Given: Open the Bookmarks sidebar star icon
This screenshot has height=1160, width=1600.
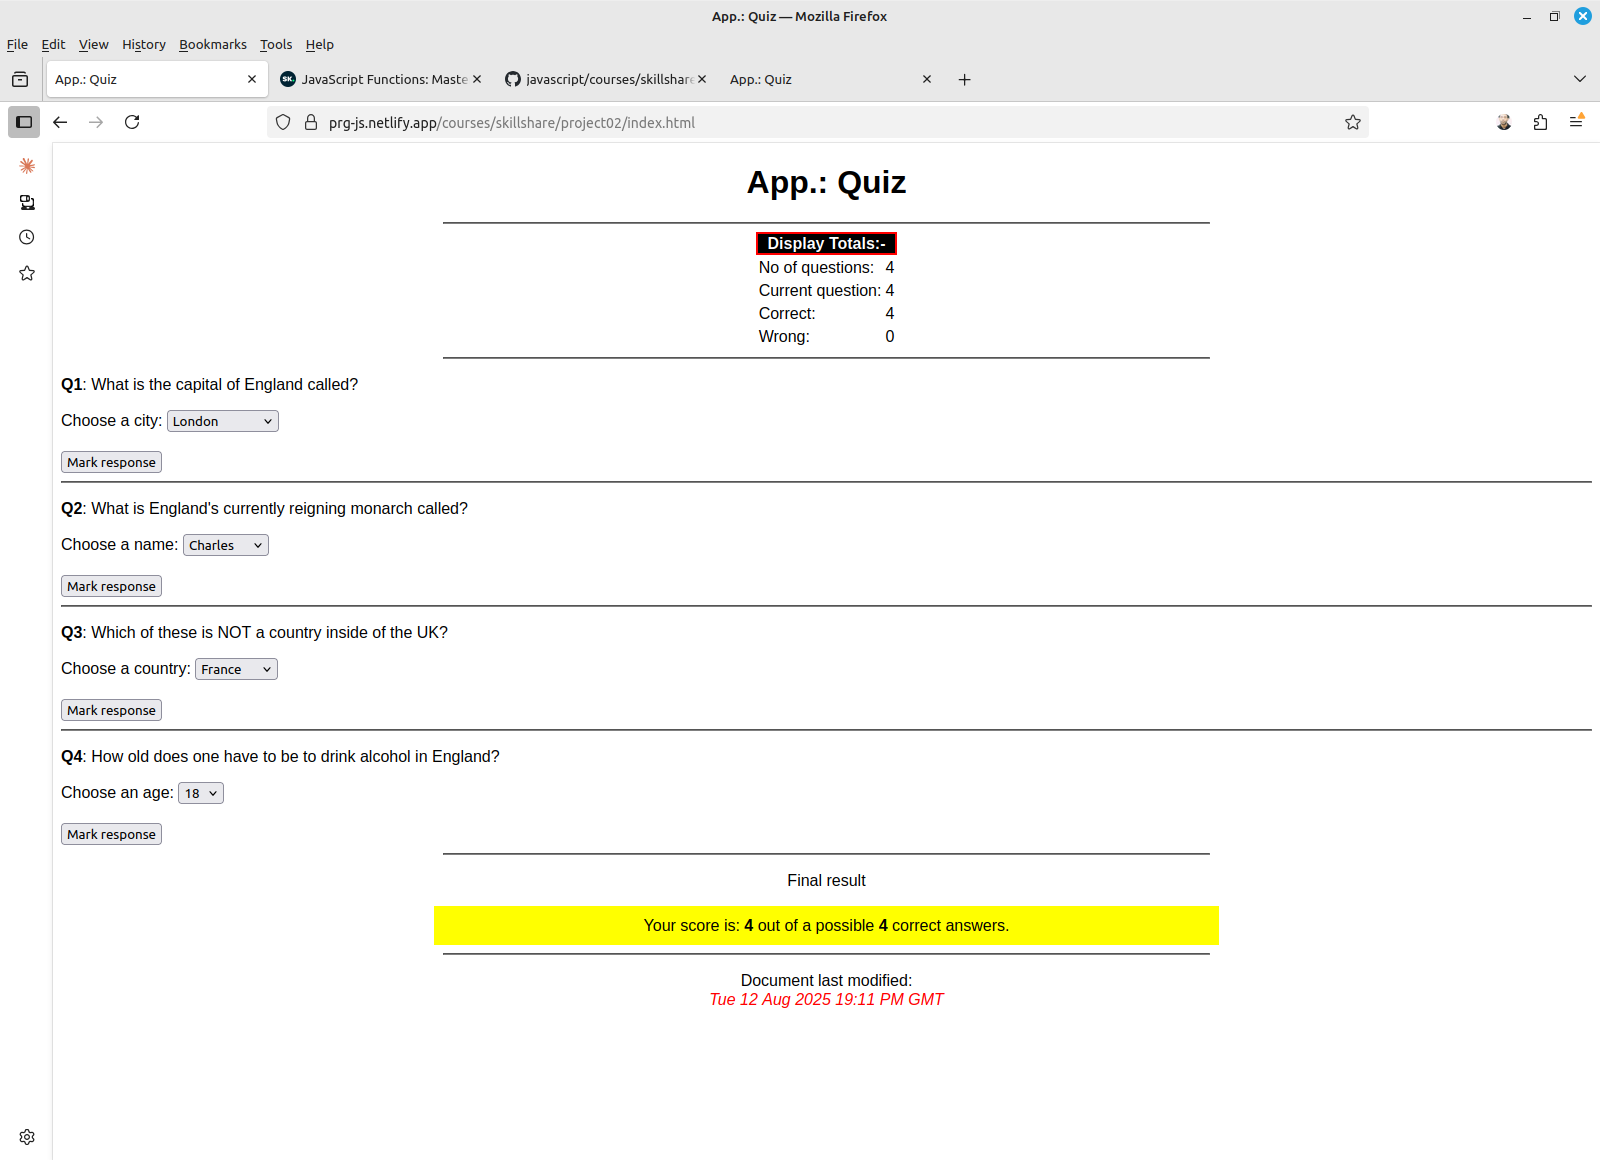Looking at the screenshot, I should click(27, 273).
